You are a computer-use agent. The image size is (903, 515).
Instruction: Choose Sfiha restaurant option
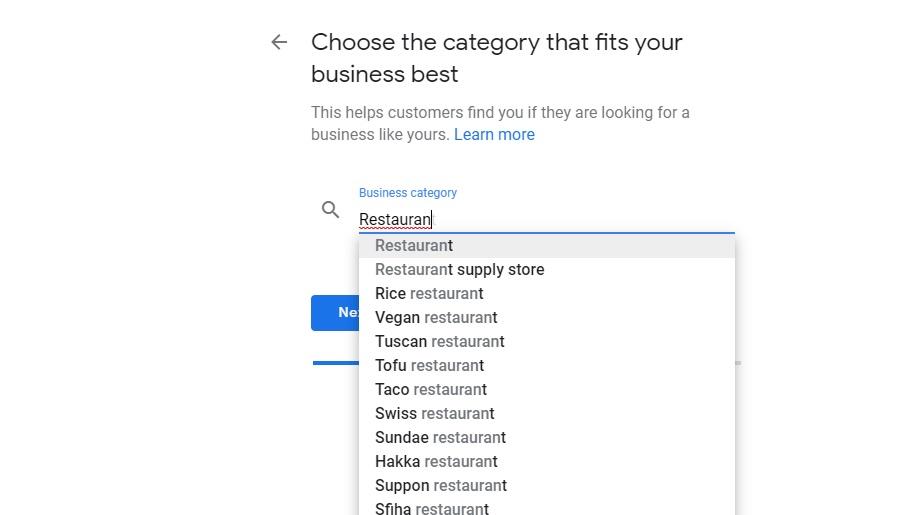click(432, 508)
